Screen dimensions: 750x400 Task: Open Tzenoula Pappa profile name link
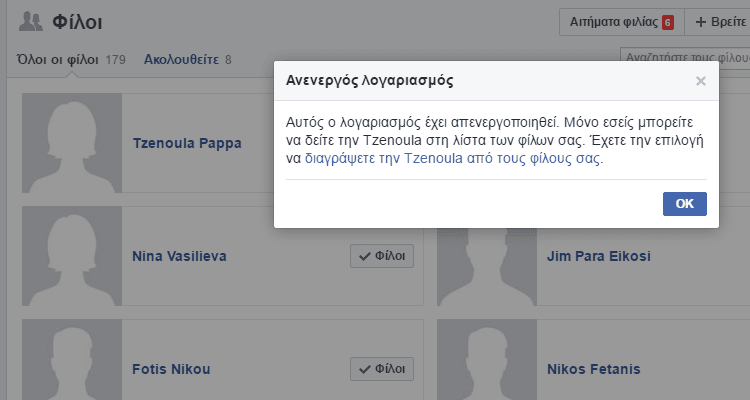187,143
